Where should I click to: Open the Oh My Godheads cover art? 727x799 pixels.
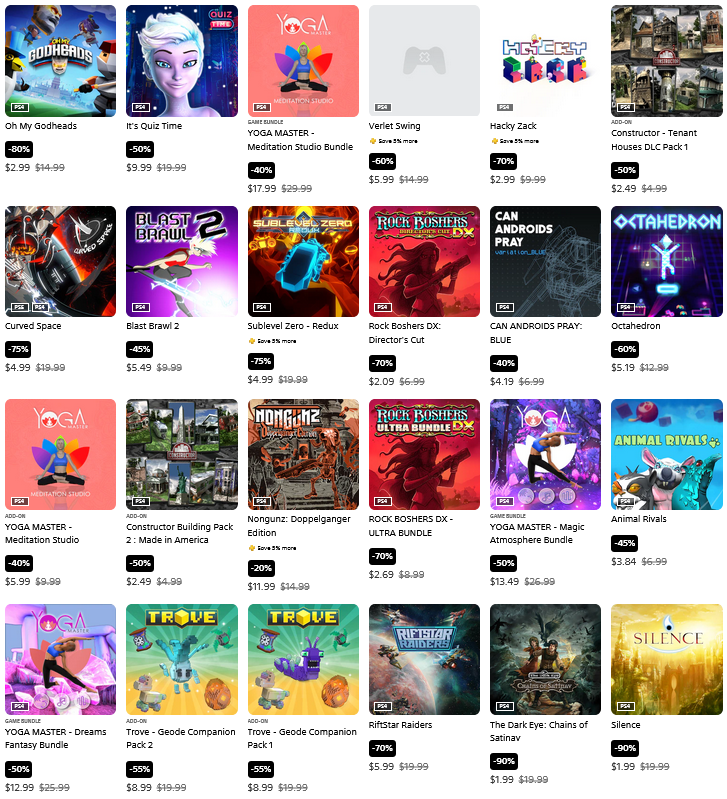coord(60,61)
